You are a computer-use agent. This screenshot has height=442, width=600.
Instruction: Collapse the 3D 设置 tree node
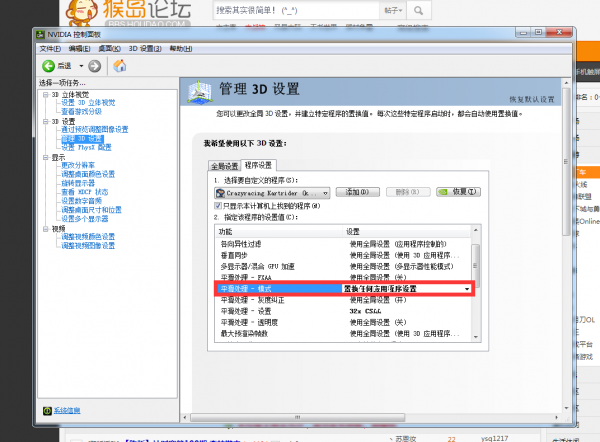point(46,121)
